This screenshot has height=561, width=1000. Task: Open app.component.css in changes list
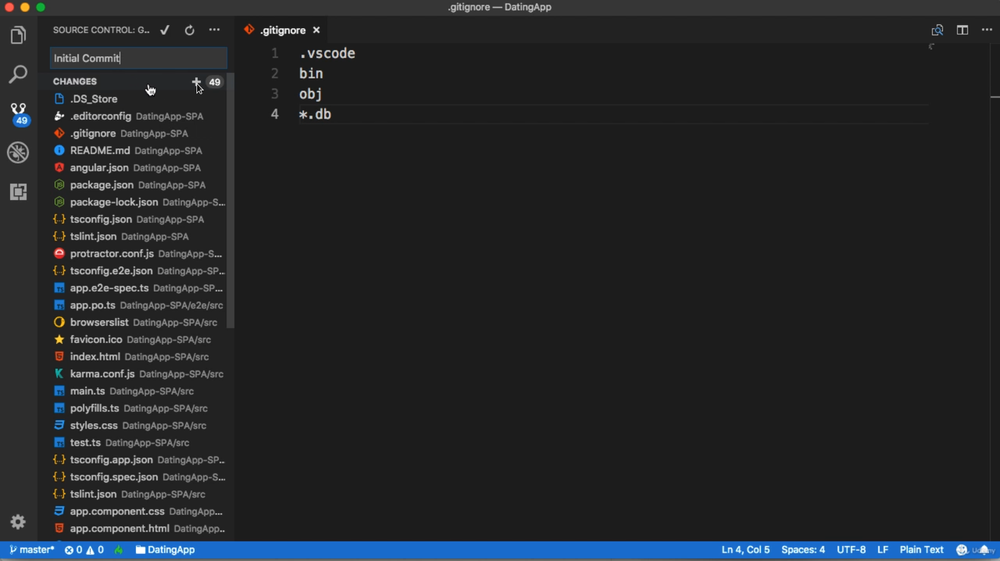tap(138, 511)
